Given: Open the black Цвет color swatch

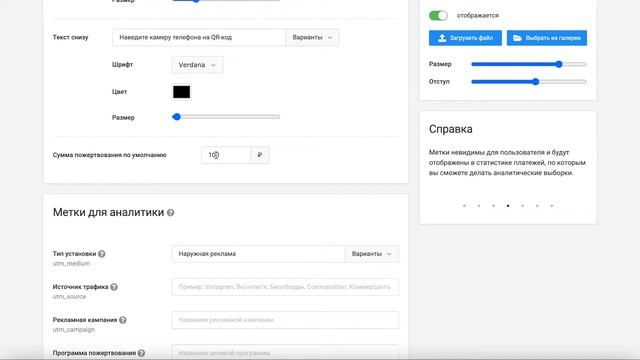Looking at the screenshot, I should pos(181,92).
